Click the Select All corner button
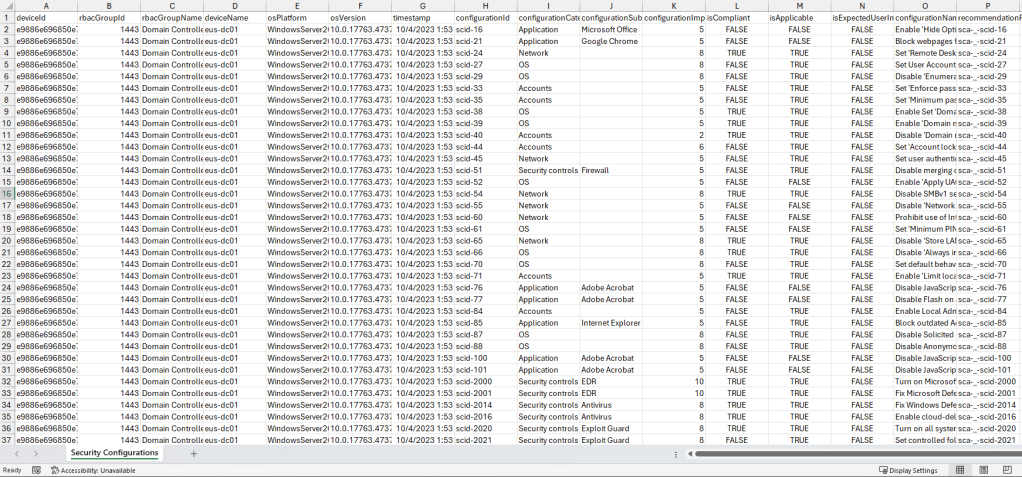Viewport: 1022px width, 477px height. click(6, 6)
